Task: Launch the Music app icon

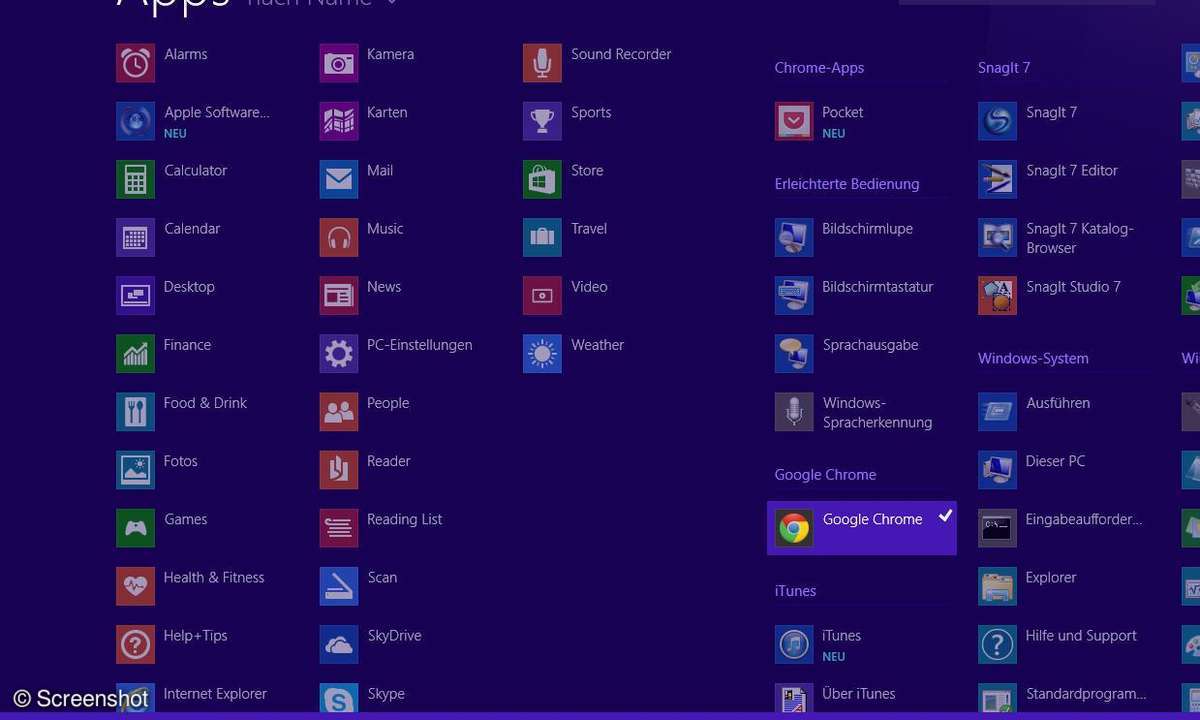Action: pos(339,237)
